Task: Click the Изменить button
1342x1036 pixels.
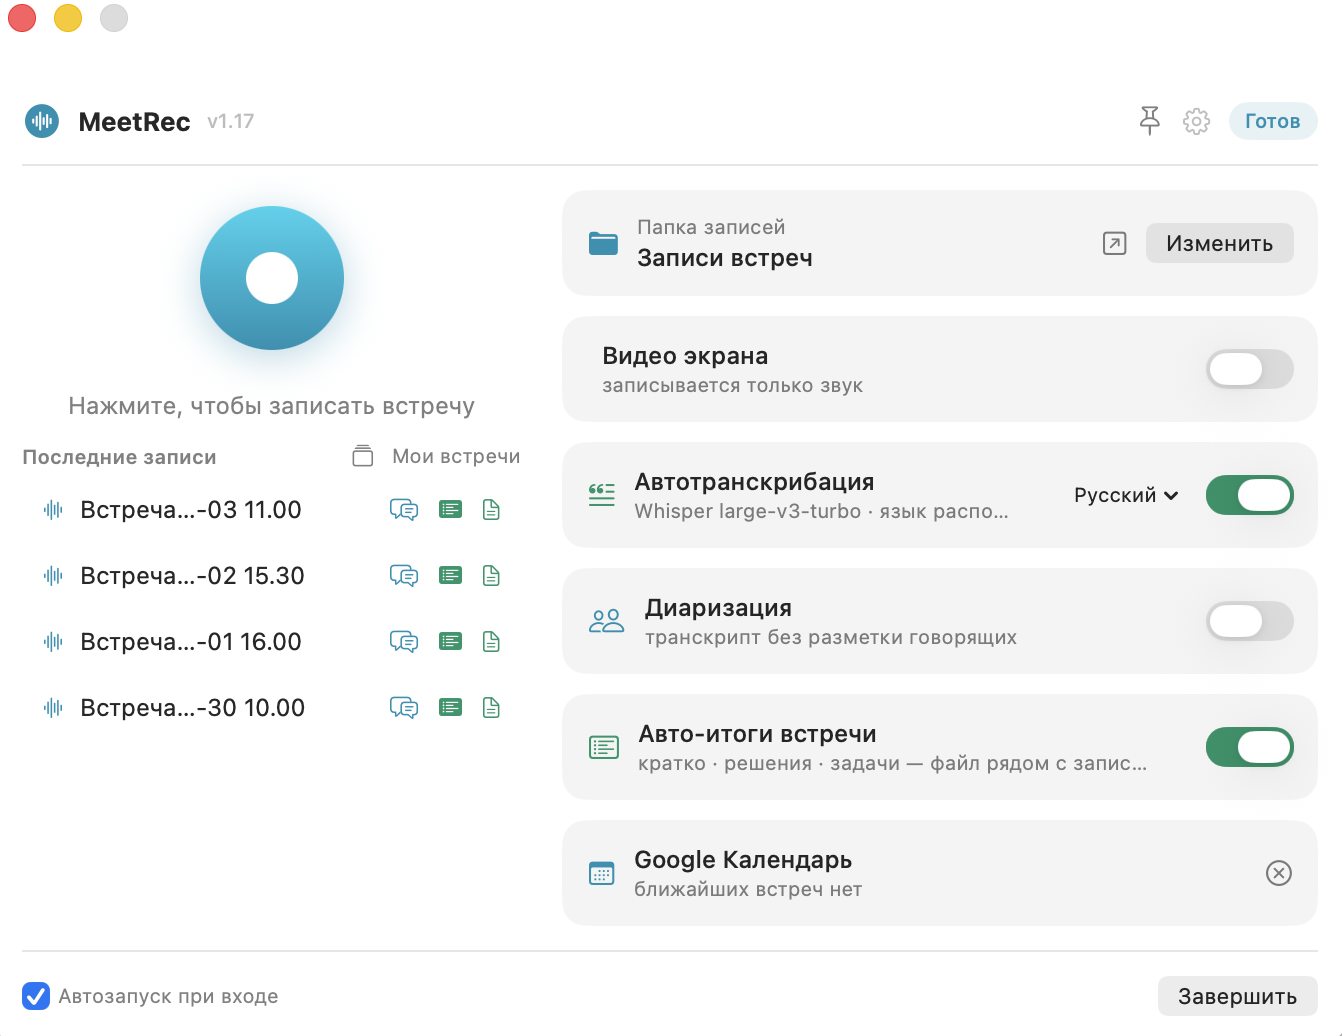Action: click(x=1220, y=243)
